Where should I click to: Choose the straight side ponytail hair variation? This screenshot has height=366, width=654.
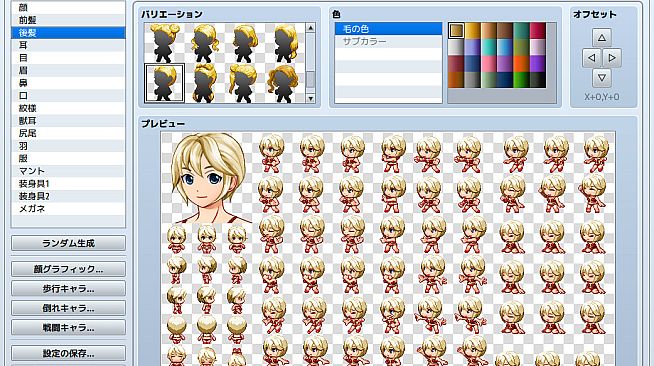[x=244, y=83]
